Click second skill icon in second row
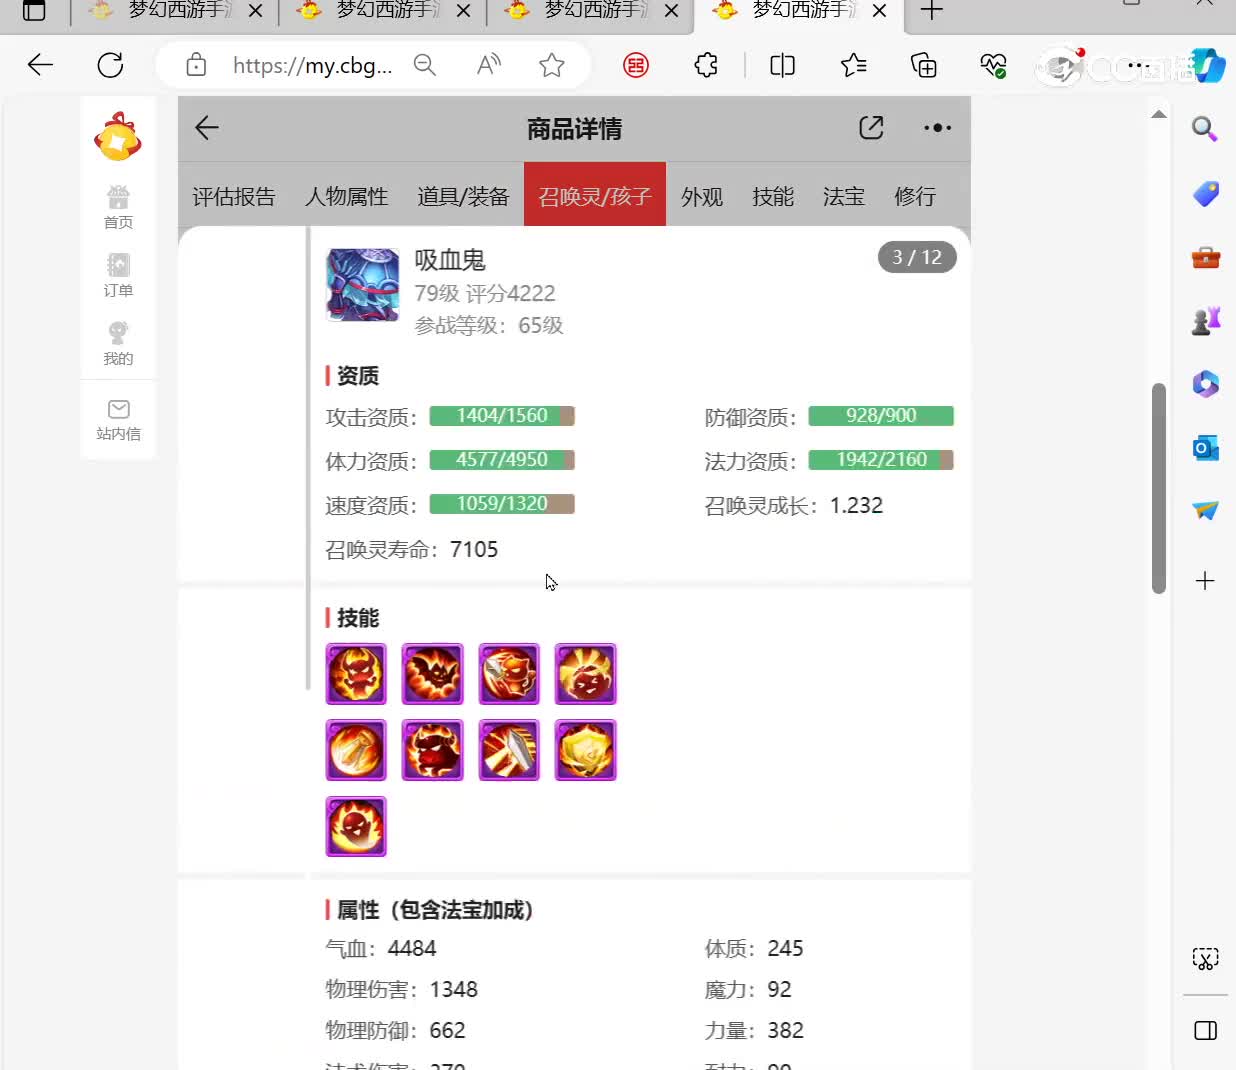Screen dimensions: 1236x1070 click(x=433, y=750)
